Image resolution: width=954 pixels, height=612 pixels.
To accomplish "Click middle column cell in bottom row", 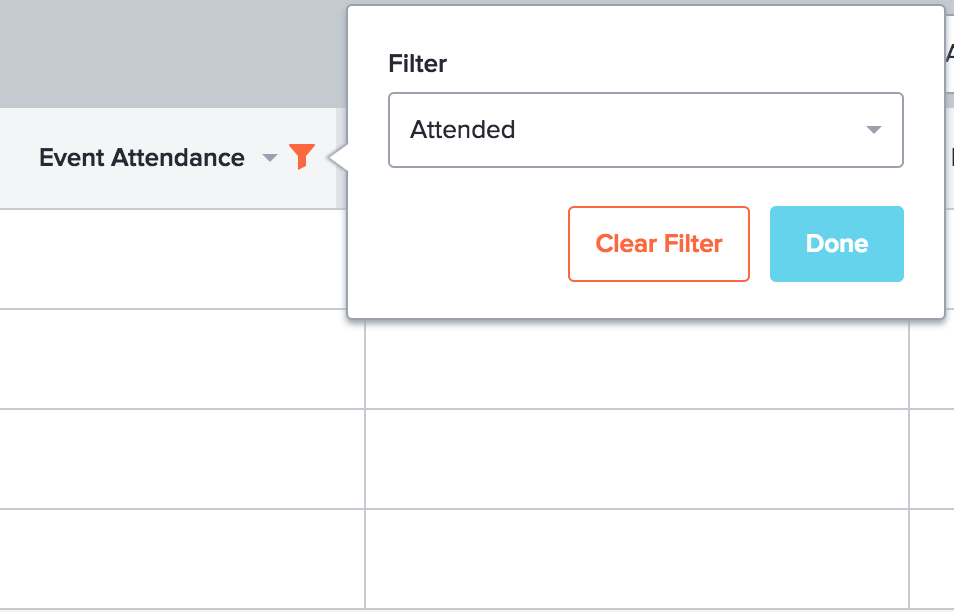I will click(x=637, y=558).
